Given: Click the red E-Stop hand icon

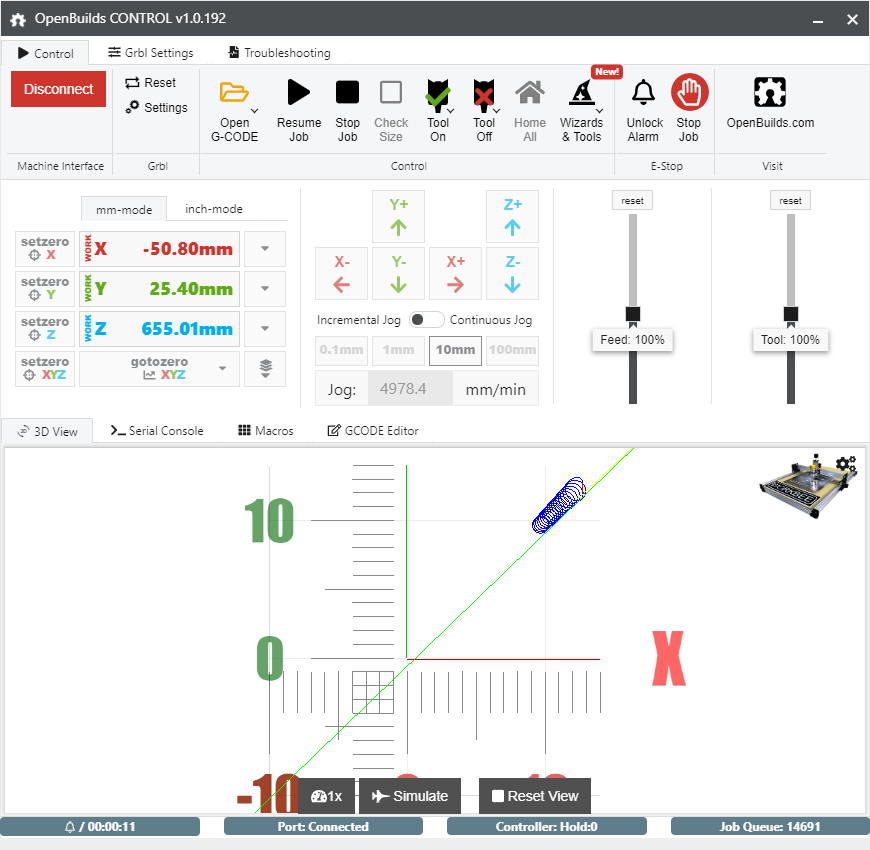Looking at the screenshot, I should pyautogui.click(x=689, y=93).
